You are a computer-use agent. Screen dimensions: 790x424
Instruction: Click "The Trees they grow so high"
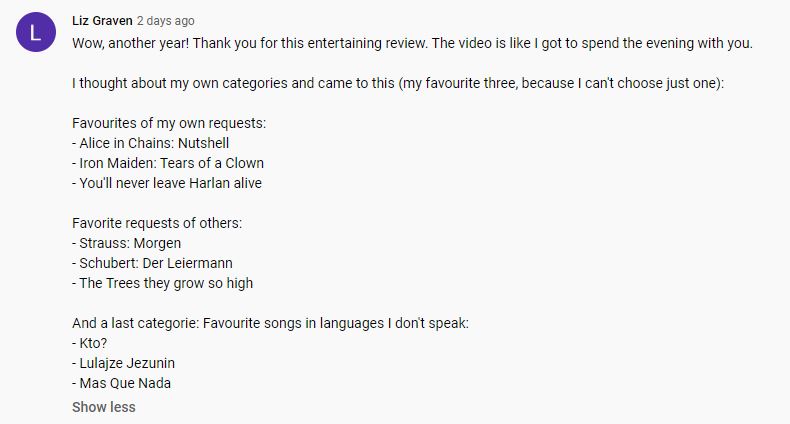pyautogui.click(x=163, y=283)
